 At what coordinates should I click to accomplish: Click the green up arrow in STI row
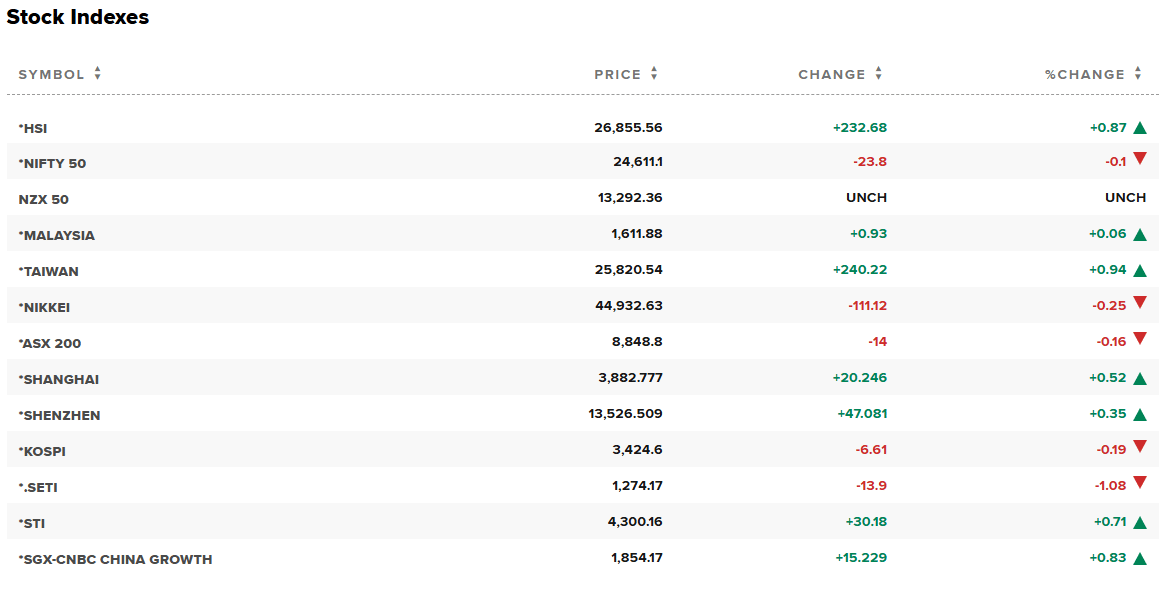coord(1140,522)
